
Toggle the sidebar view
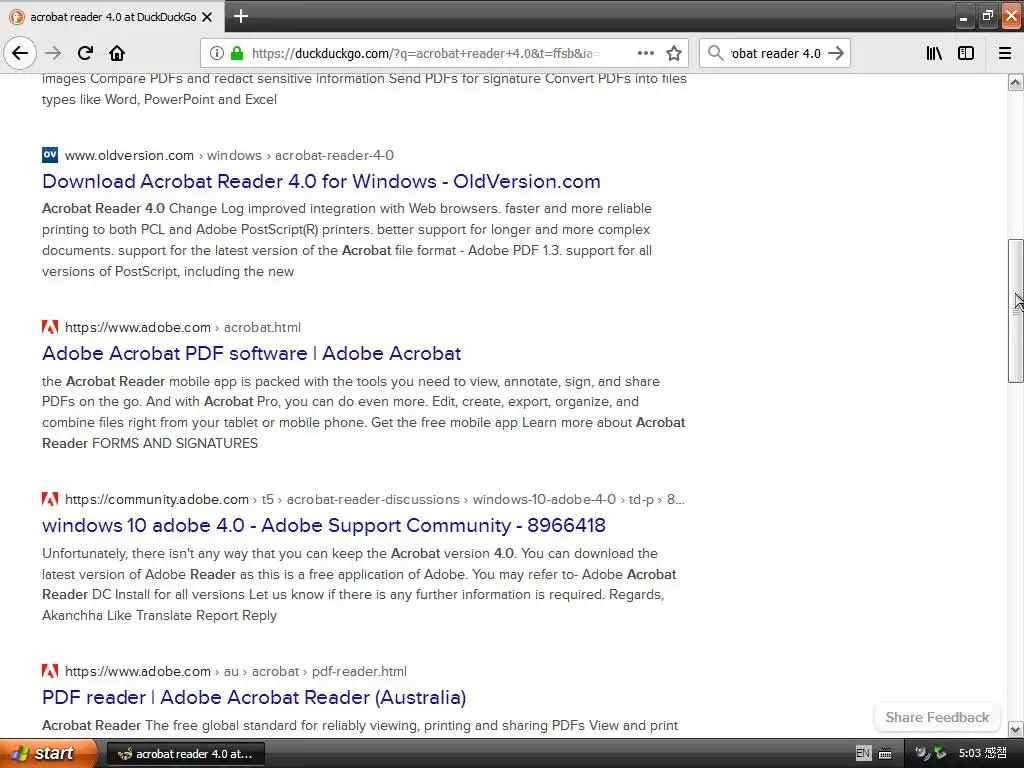point(966,53)
